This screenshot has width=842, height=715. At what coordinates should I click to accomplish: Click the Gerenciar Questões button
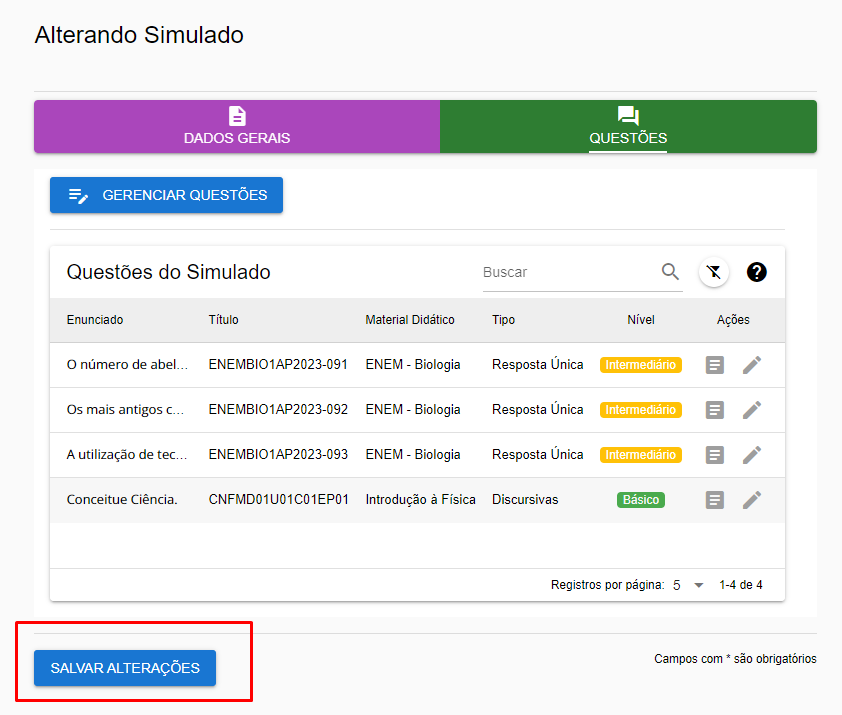pos(166,195)
